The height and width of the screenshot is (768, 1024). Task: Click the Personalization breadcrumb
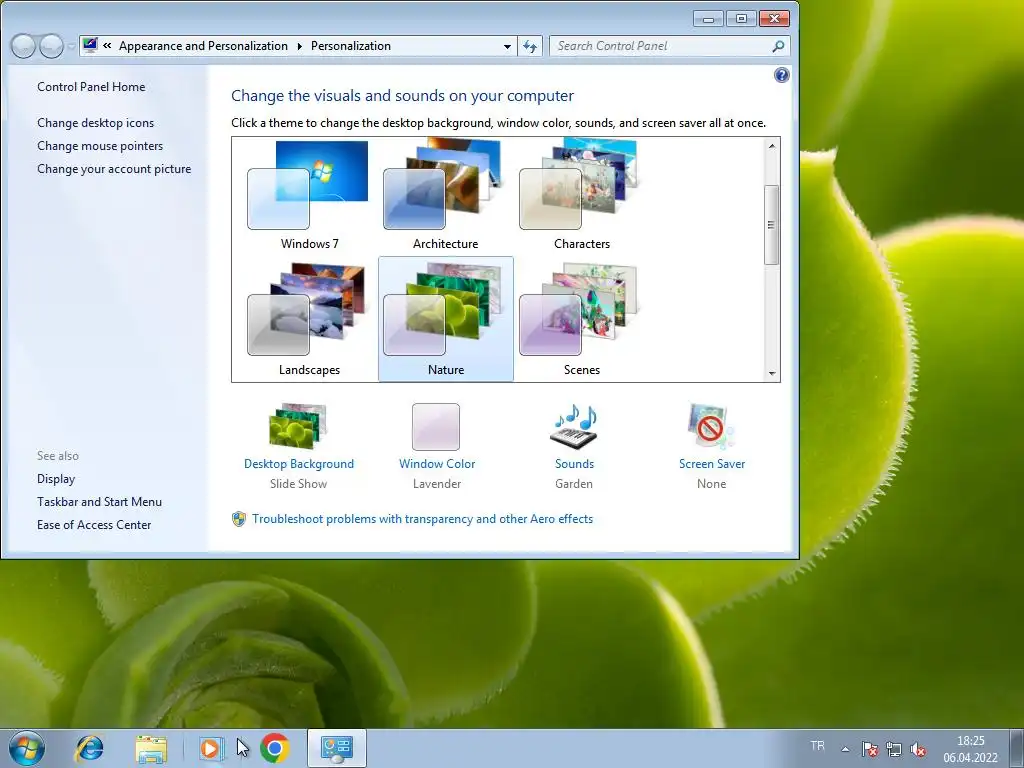coord(351,46)
